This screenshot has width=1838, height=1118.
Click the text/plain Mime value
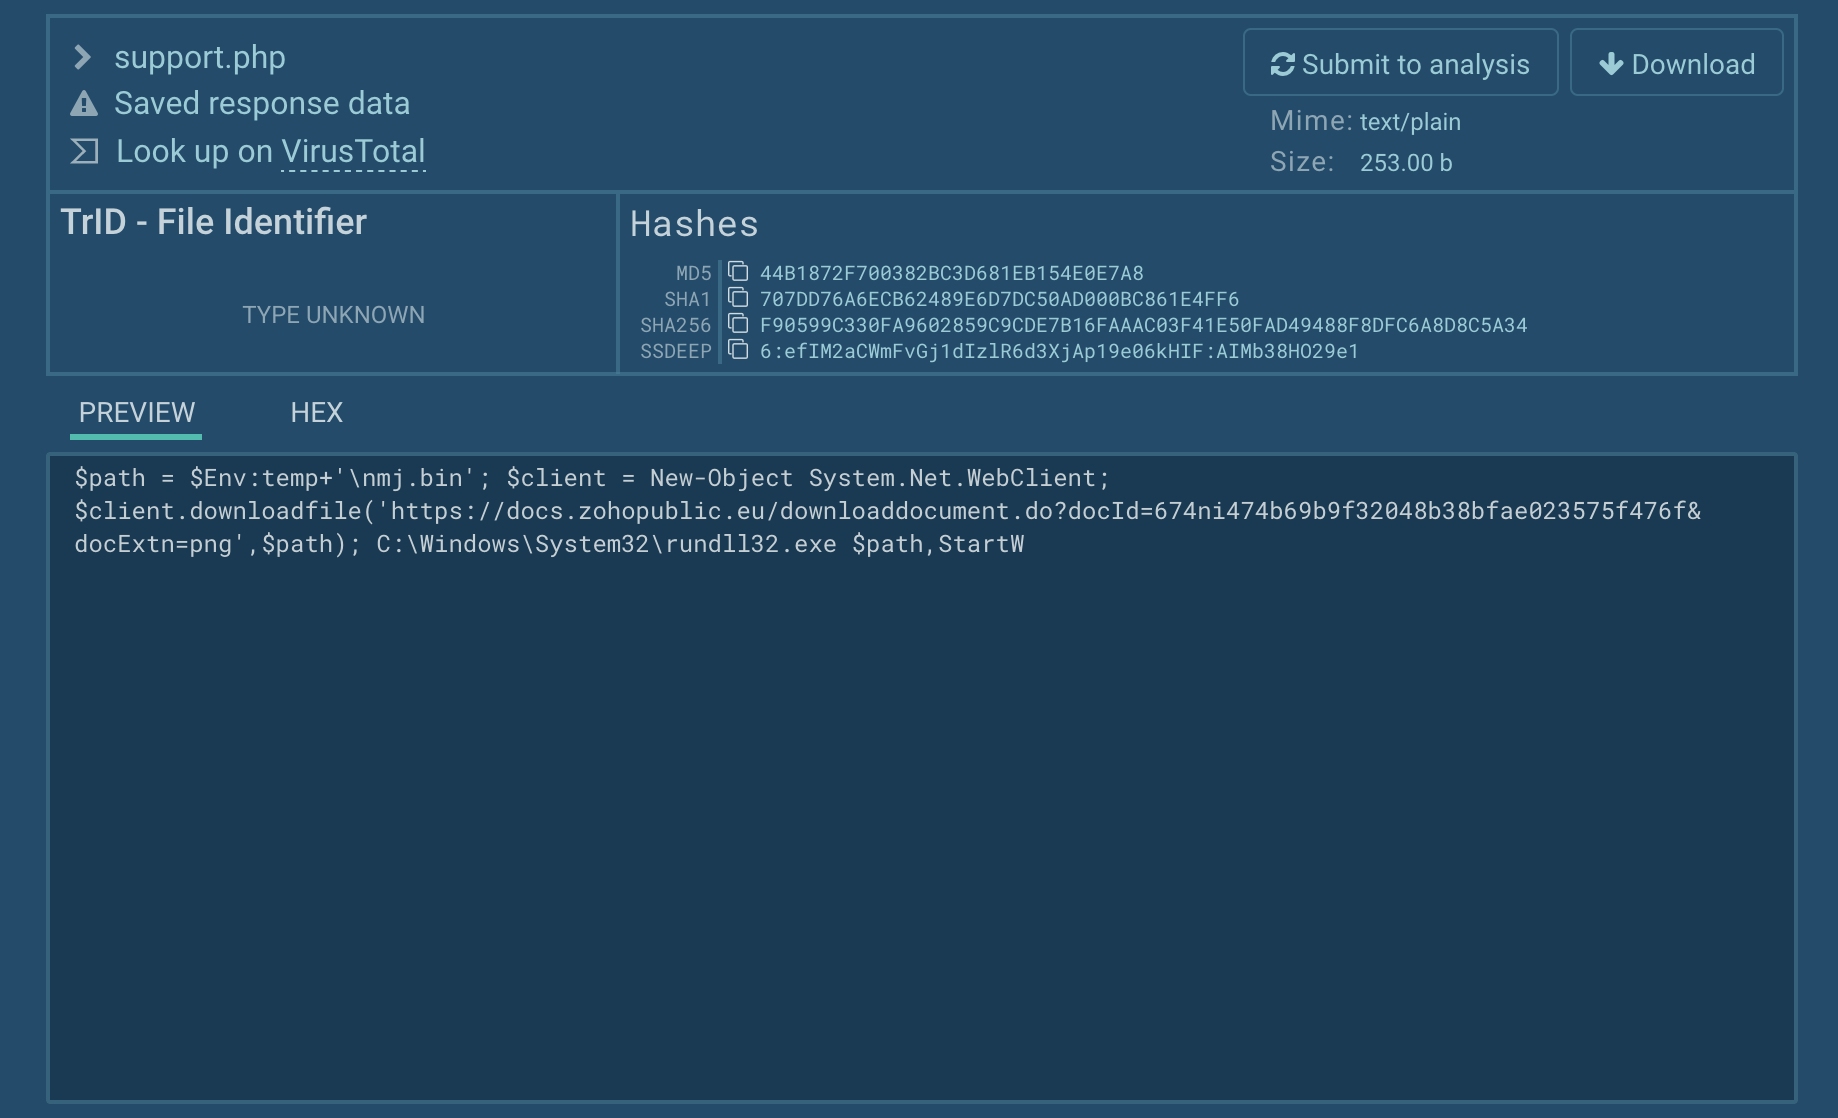click(x=1410, y=121)
